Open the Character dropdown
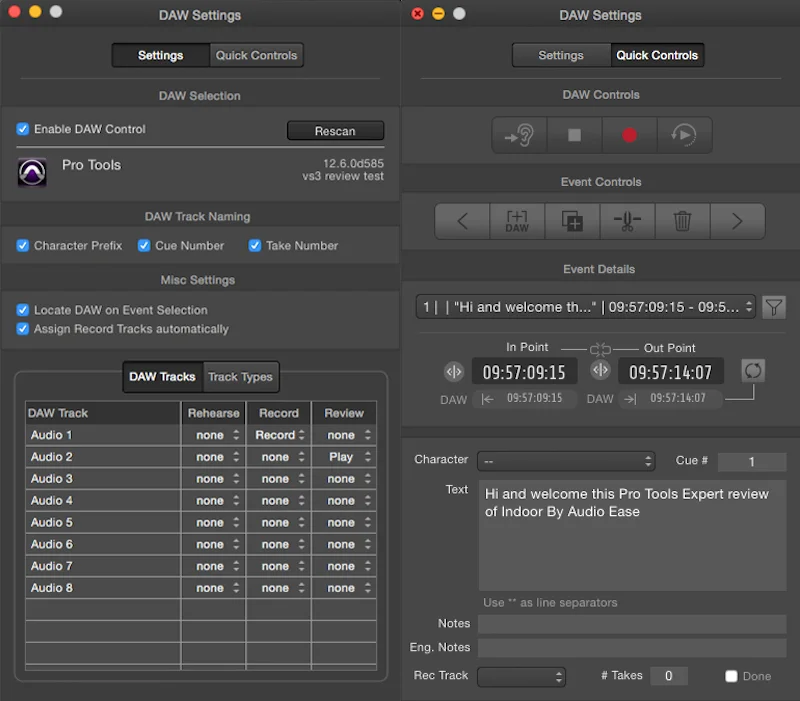The image size is (800, 701). coord(566,462)
